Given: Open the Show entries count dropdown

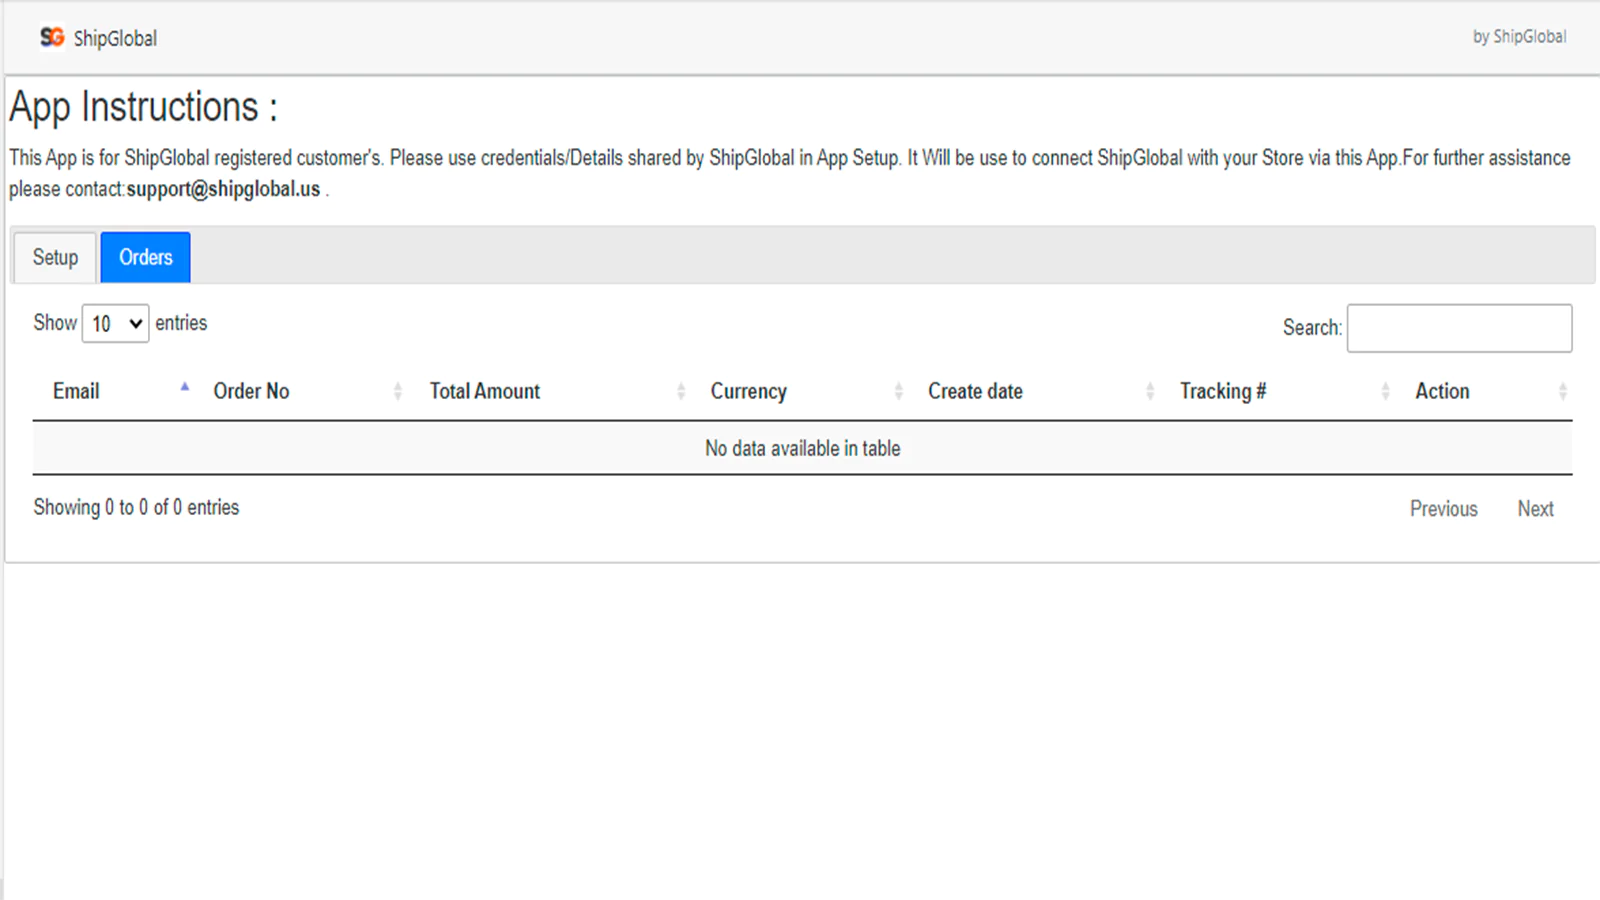Looking at the screenshot, I should [x=115, y=324].
